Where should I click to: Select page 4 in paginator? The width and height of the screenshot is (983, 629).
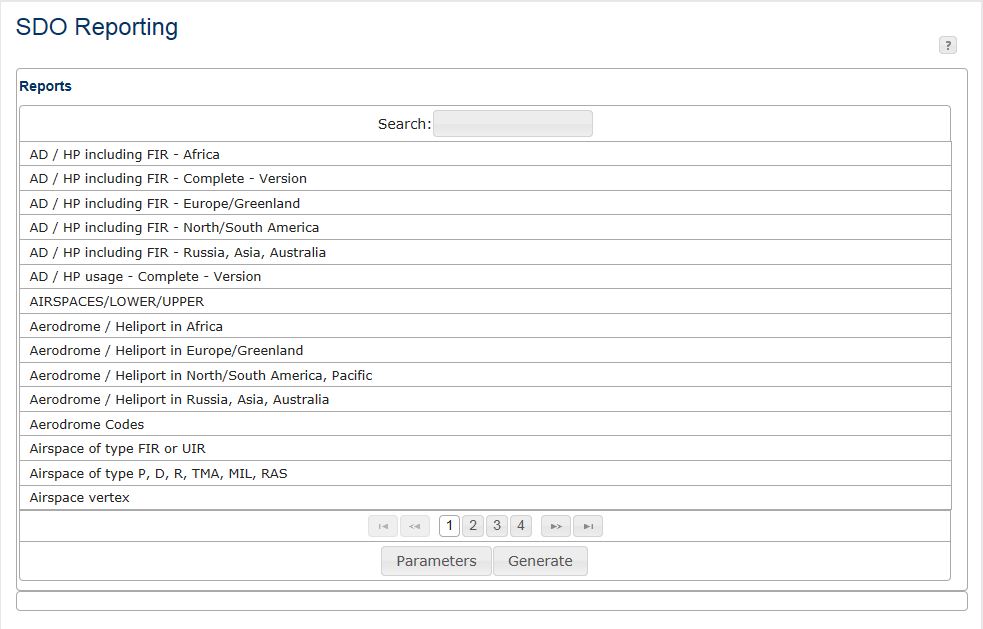[x=521, y=526]
